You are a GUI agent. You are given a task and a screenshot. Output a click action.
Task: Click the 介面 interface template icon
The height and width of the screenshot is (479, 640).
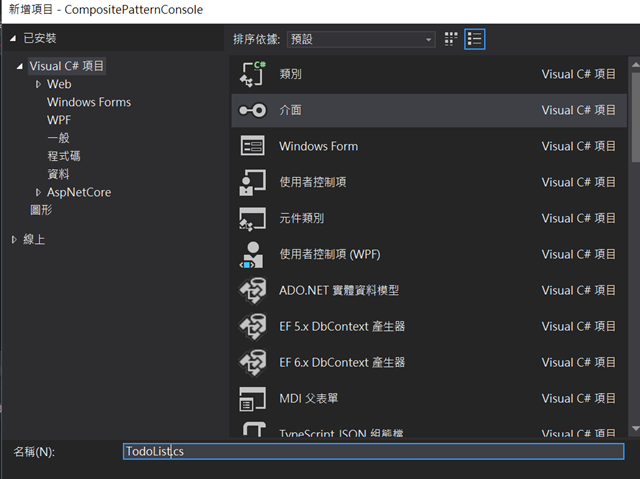[253, 110]
